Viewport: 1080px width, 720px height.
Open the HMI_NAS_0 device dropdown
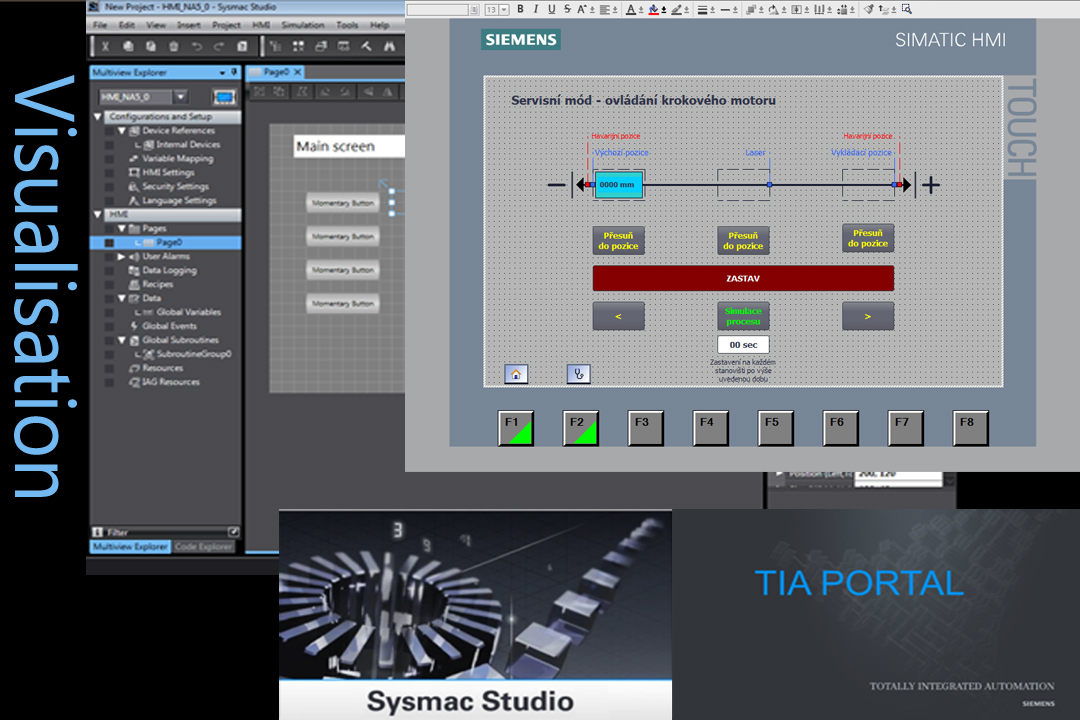click(180, 97)
